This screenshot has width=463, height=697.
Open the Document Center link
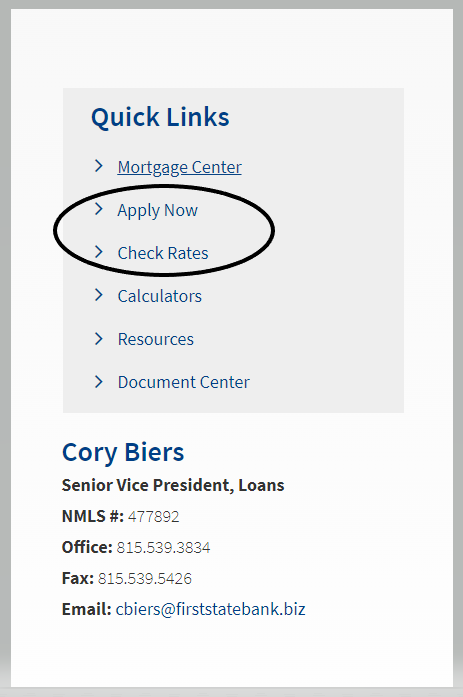click(x=184, y=382)
